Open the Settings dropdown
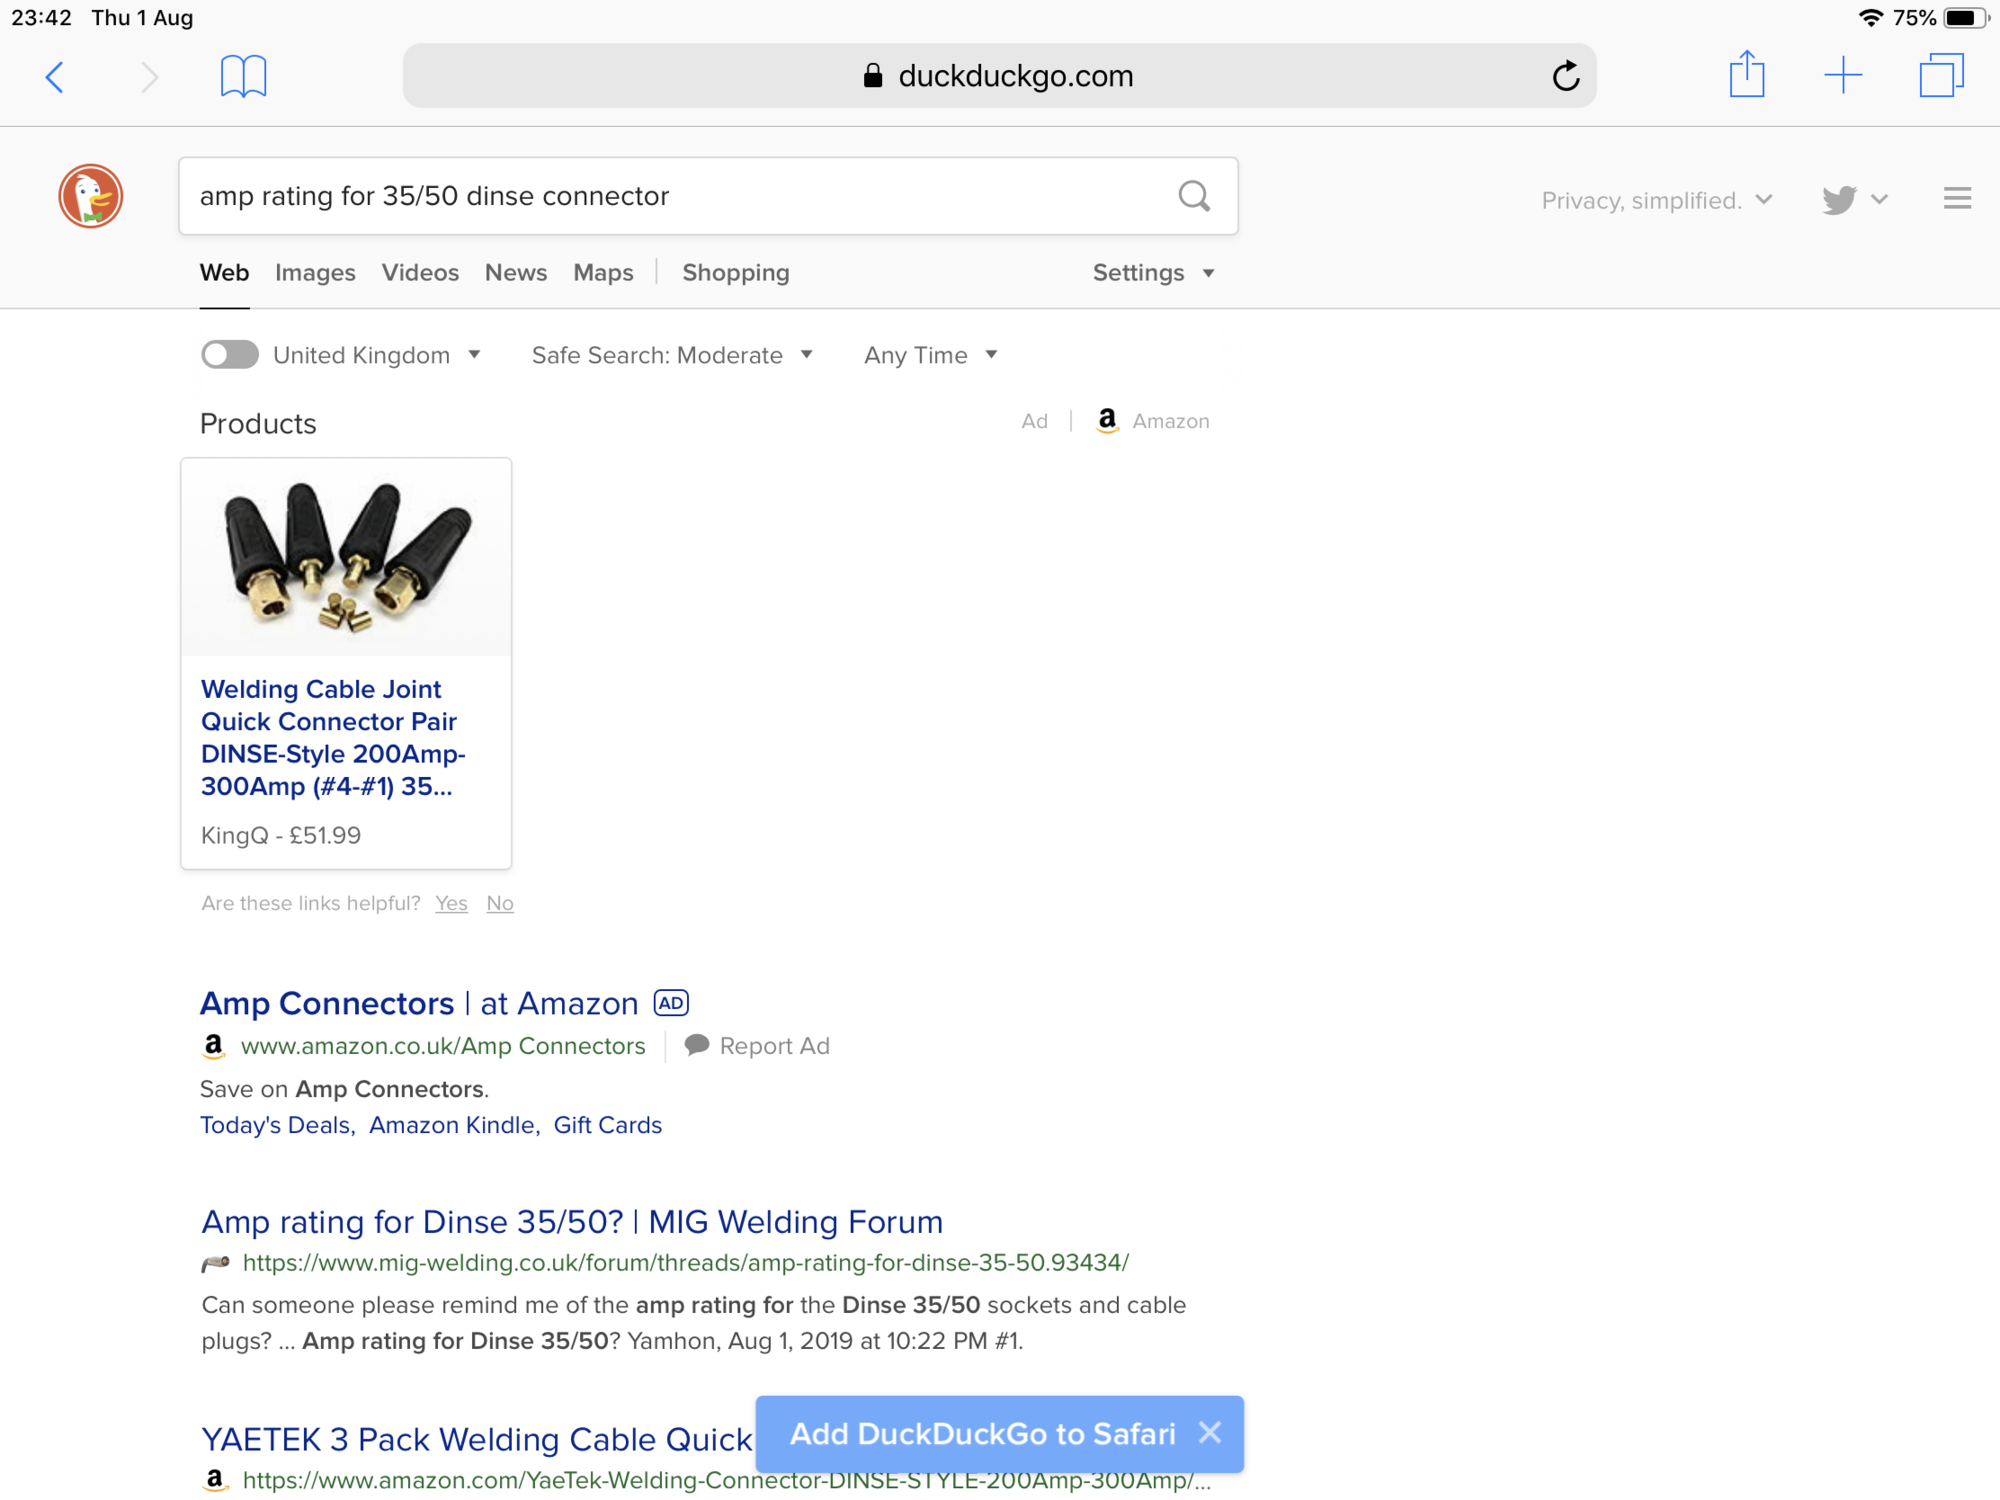Viewport: 2000px width, 1500px height. (1153, 273)
